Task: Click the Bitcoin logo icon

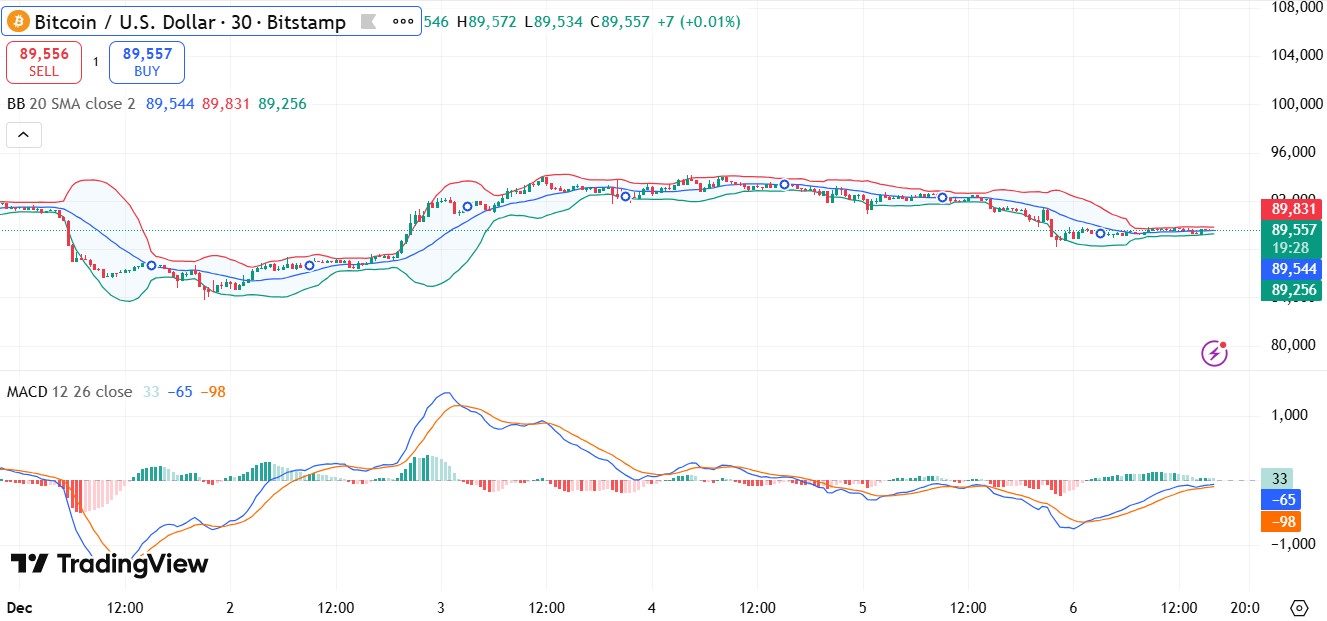Action: point(20,20)
